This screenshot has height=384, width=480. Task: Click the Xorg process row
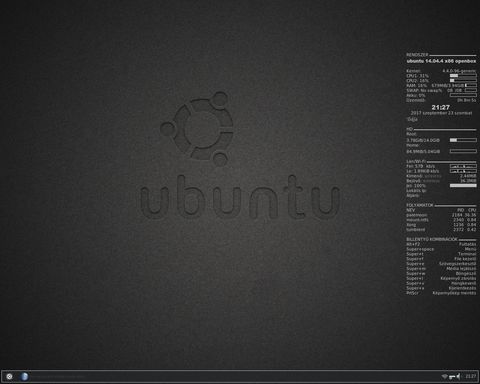tap(441, 225)
